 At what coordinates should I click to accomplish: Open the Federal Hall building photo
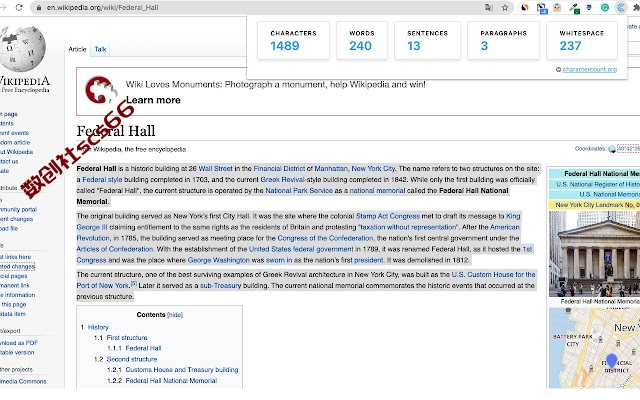pyautogui.click(x=594, y=254)
